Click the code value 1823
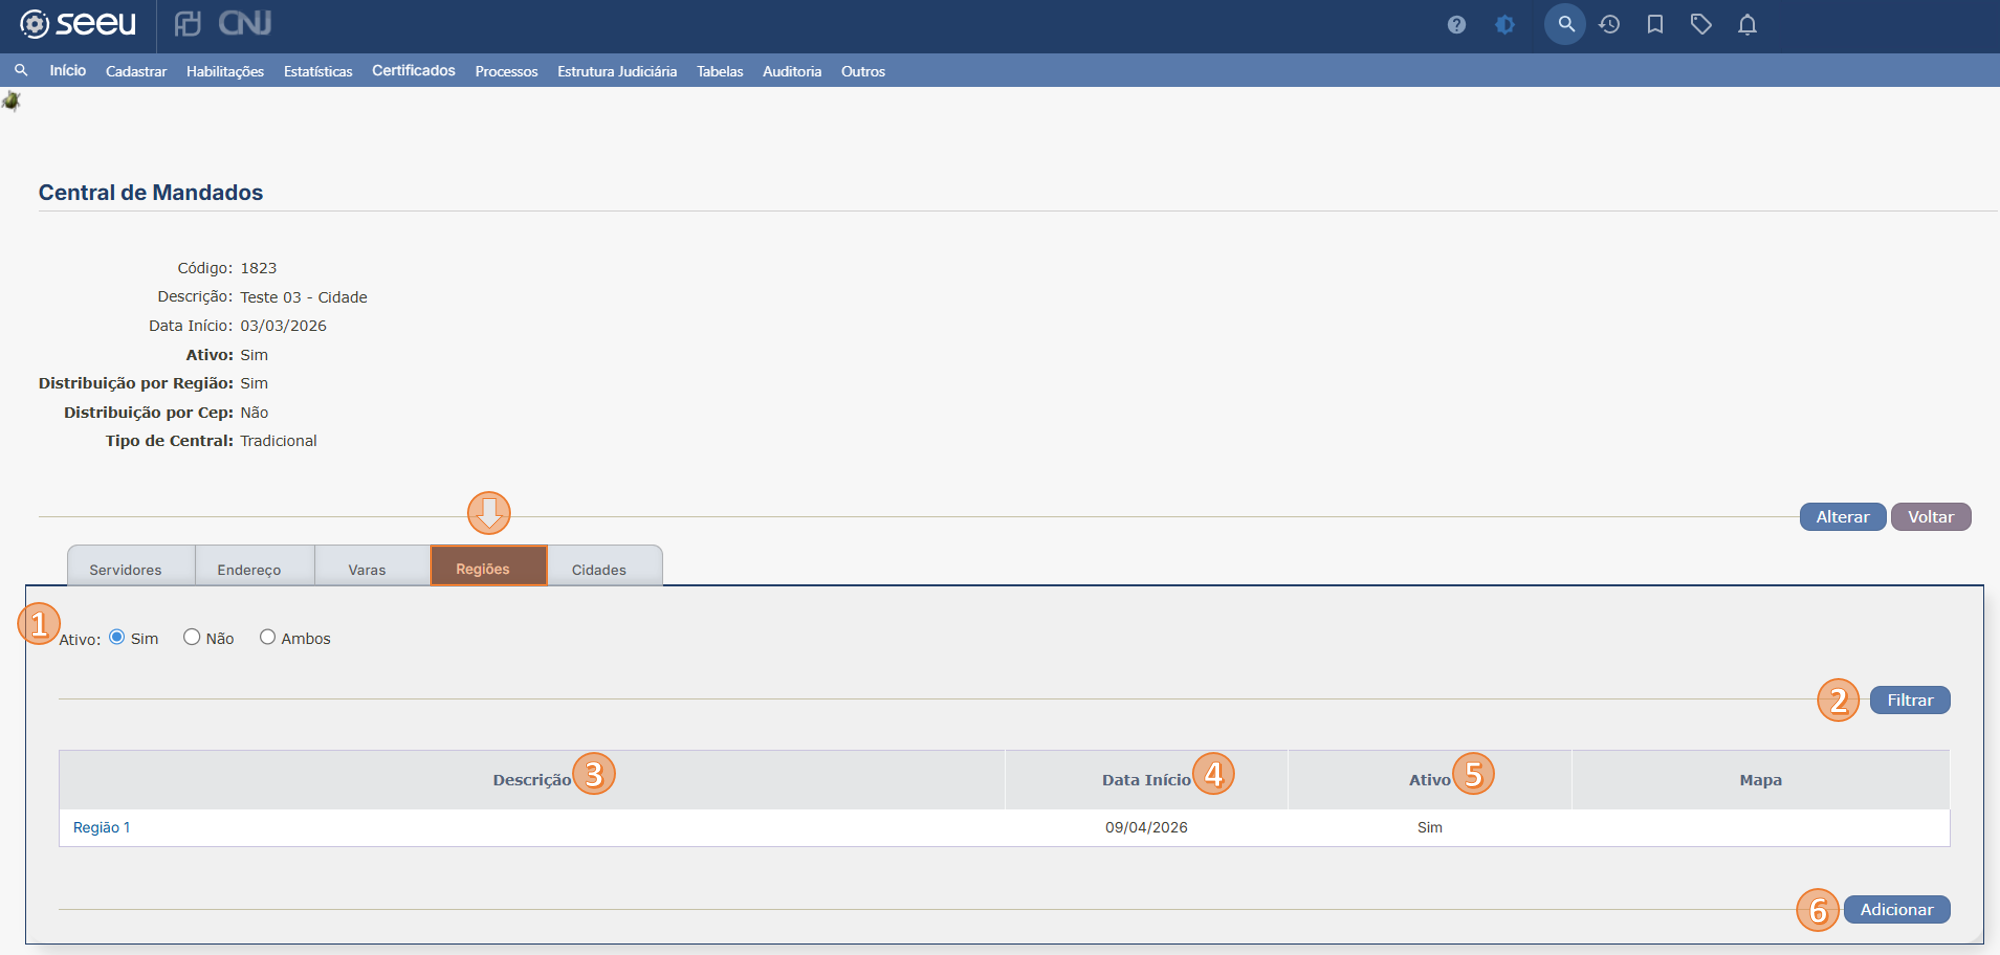The image size is (2000, 955). click(259, 268)
